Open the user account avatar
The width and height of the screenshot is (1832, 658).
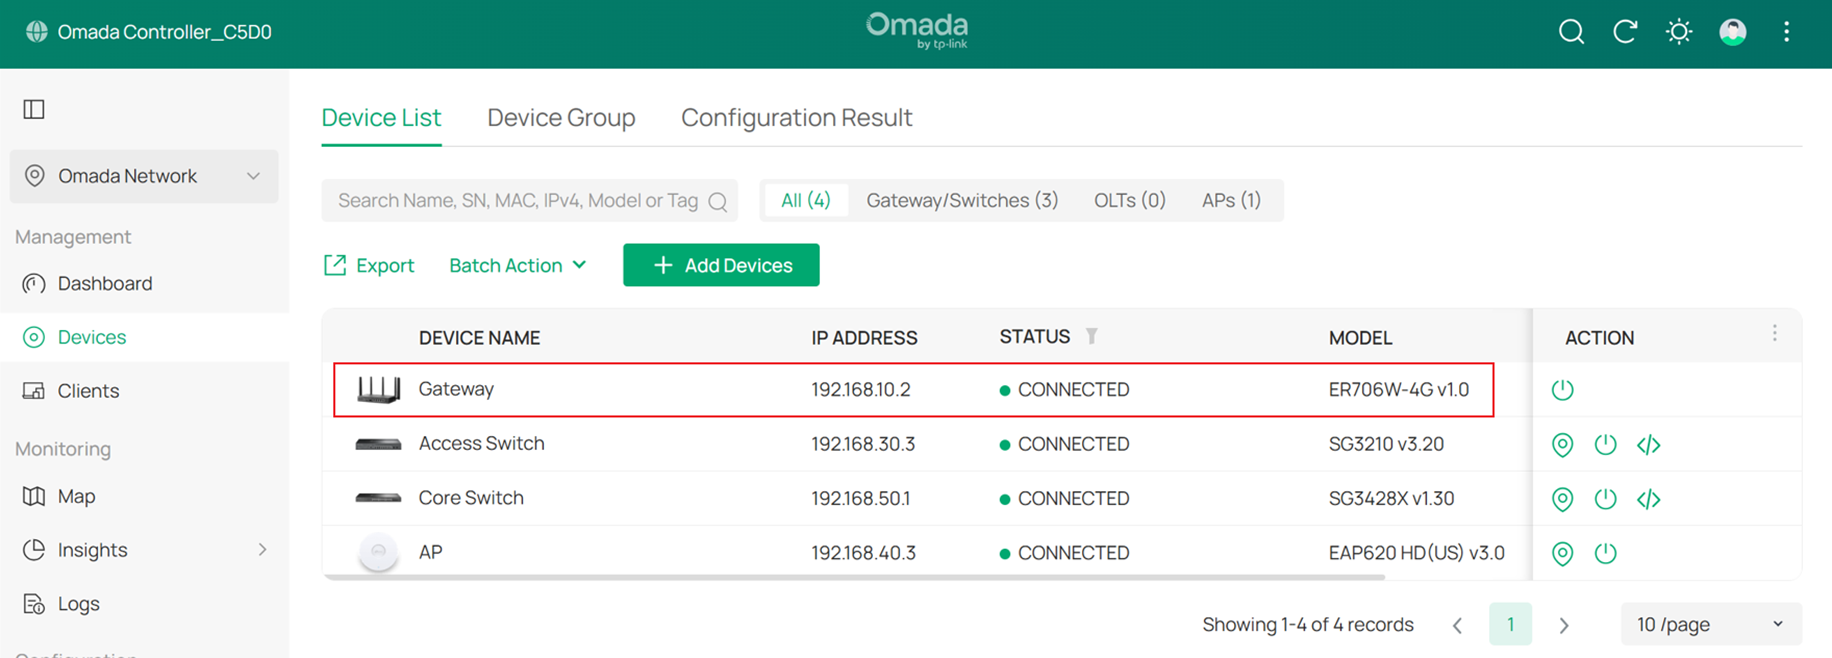1733,32
